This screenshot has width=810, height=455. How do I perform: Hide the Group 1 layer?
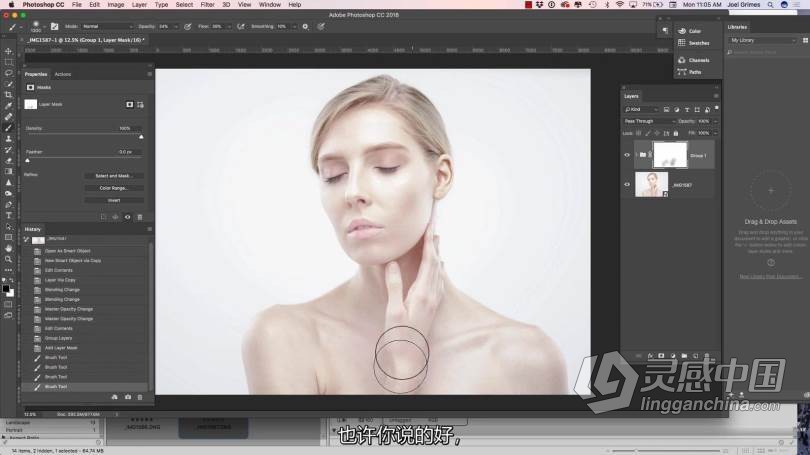627,155
